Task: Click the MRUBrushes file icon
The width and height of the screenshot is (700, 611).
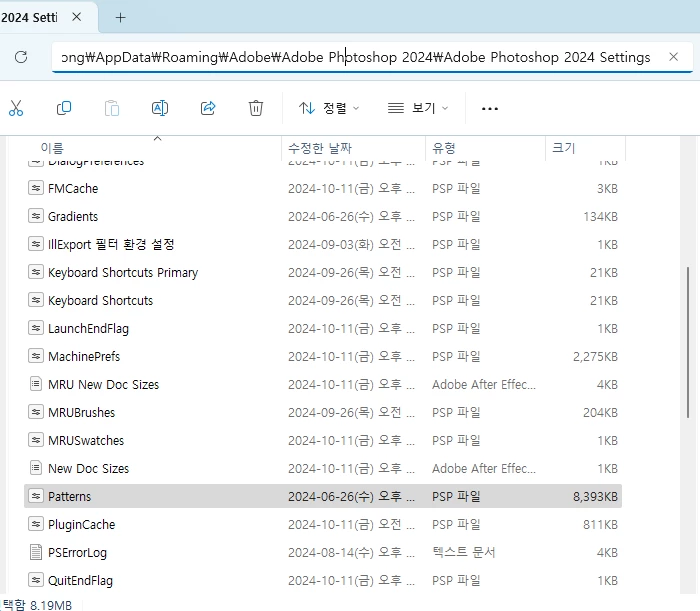Action: click(x=36, y=412)
